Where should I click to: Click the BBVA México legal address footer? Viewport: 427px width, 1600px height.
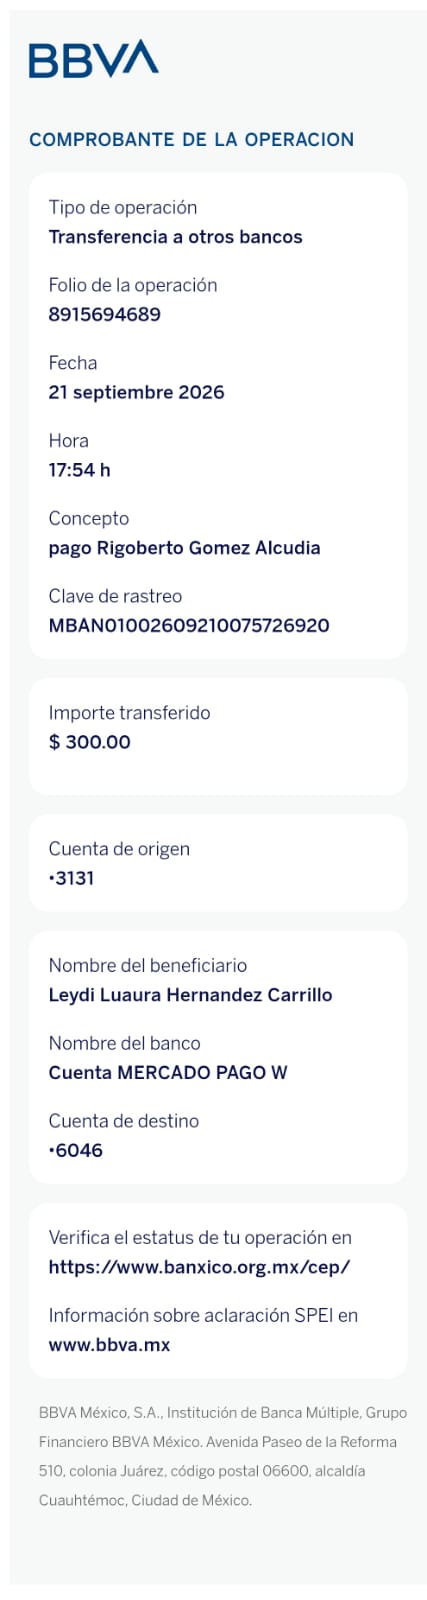(223, 1456)
